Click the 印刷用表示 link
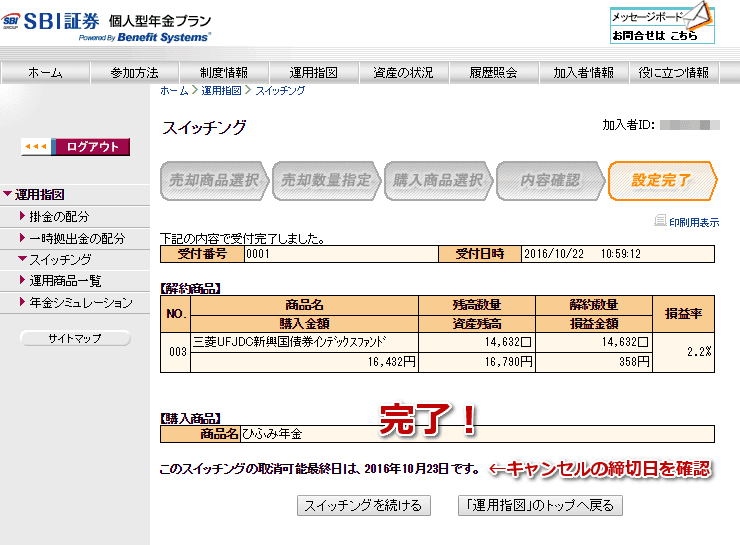 [694, 222]
